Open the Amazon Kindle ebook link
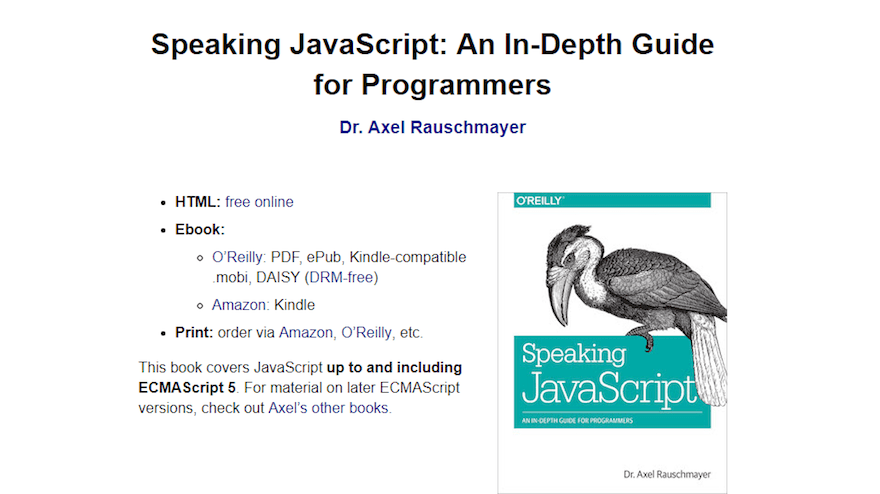Viewport: 880px width, 494px height. coord(239,305)
